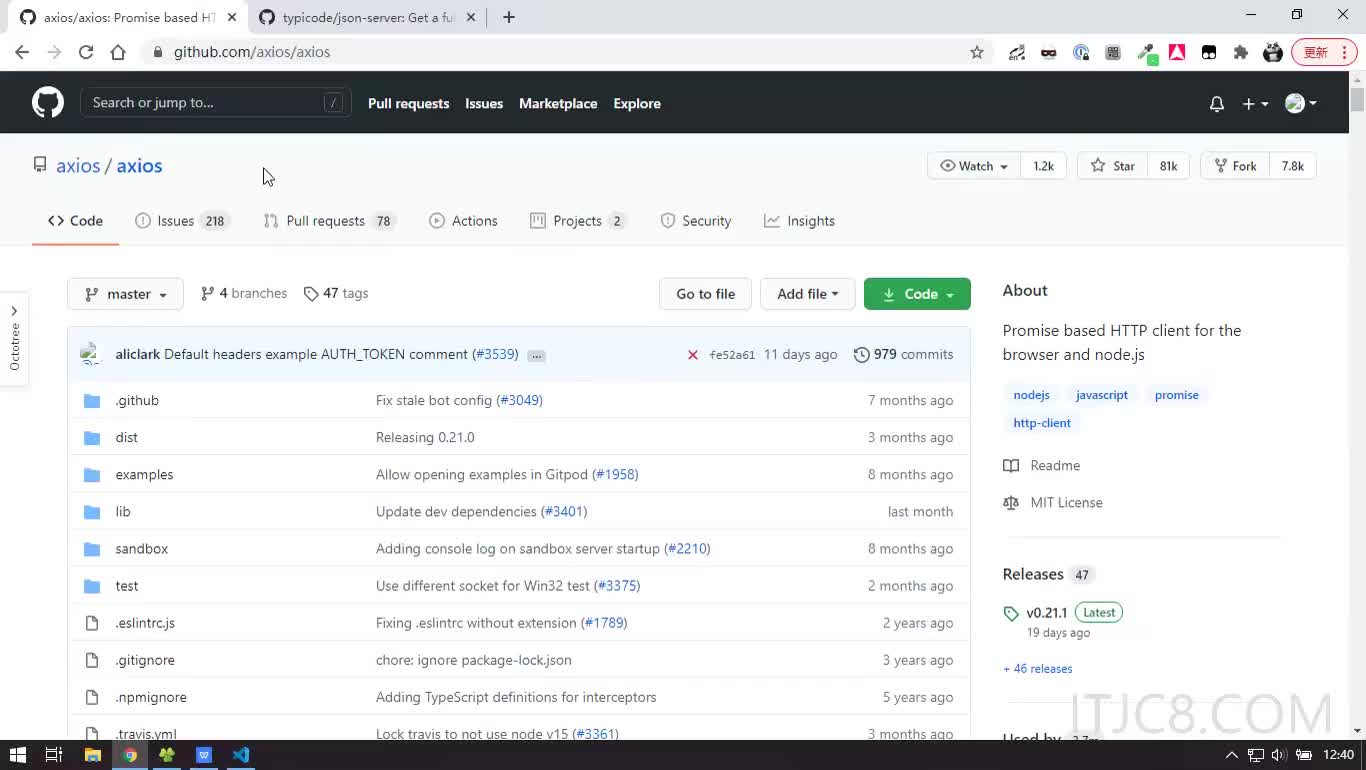Open the master branch dropdown
The image size is (1366, 770).
pos(125,294)
